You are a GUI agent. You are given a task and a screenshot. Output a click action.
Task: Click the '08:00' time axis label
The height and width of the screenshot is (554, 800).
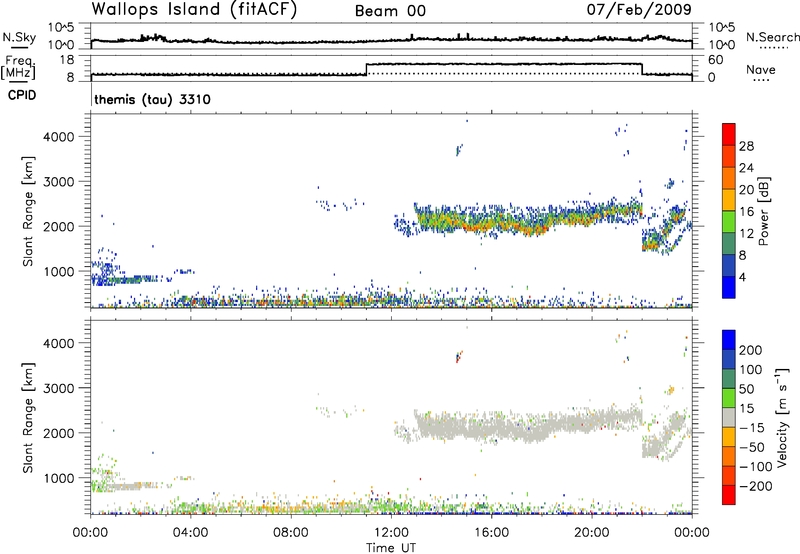point(291,533)
